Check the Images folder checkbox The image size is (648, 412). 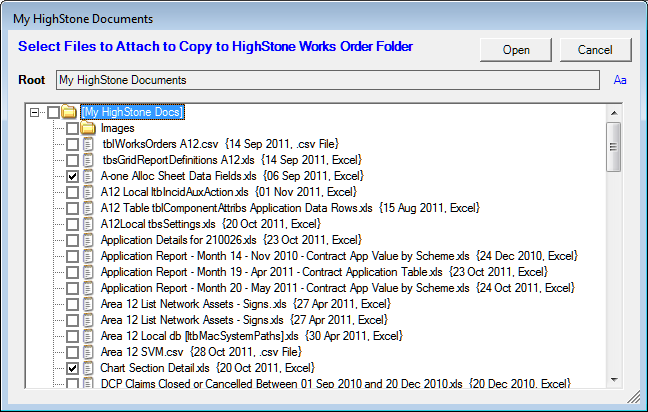[72, 128]
